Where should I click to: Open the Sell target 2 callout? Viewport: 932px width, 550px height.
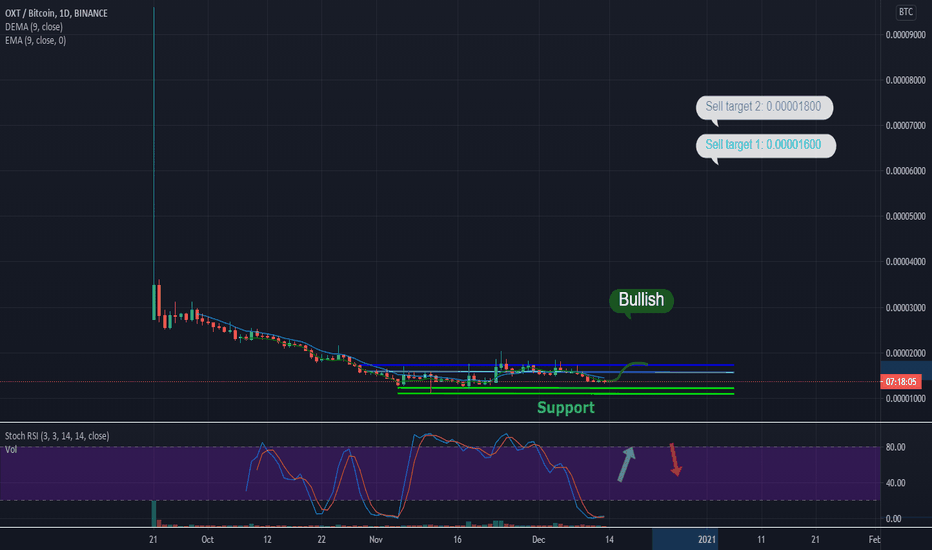764,108
